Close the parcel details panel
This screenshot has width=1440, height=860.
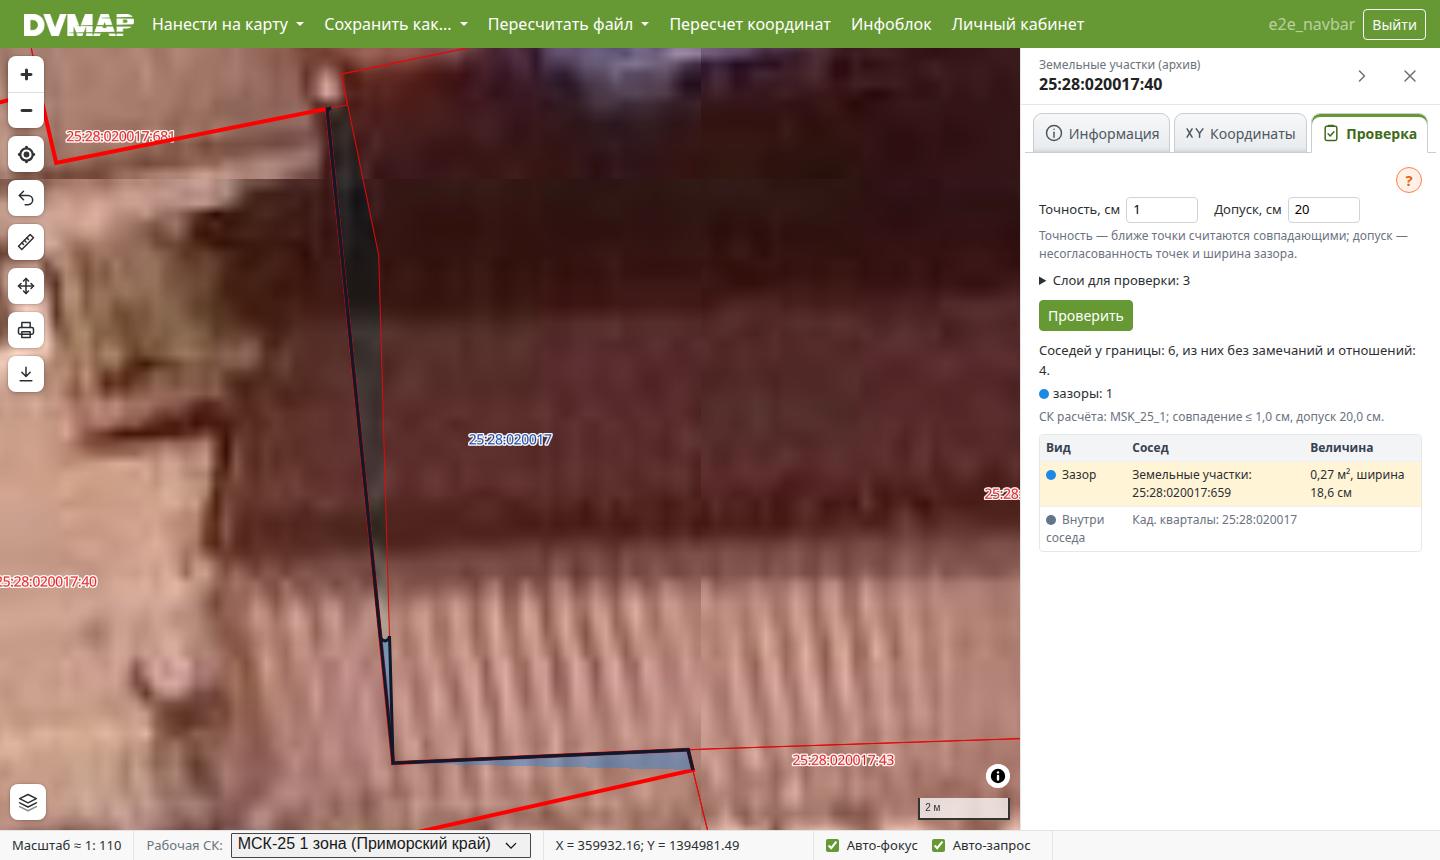click(x=1410, y=76)
